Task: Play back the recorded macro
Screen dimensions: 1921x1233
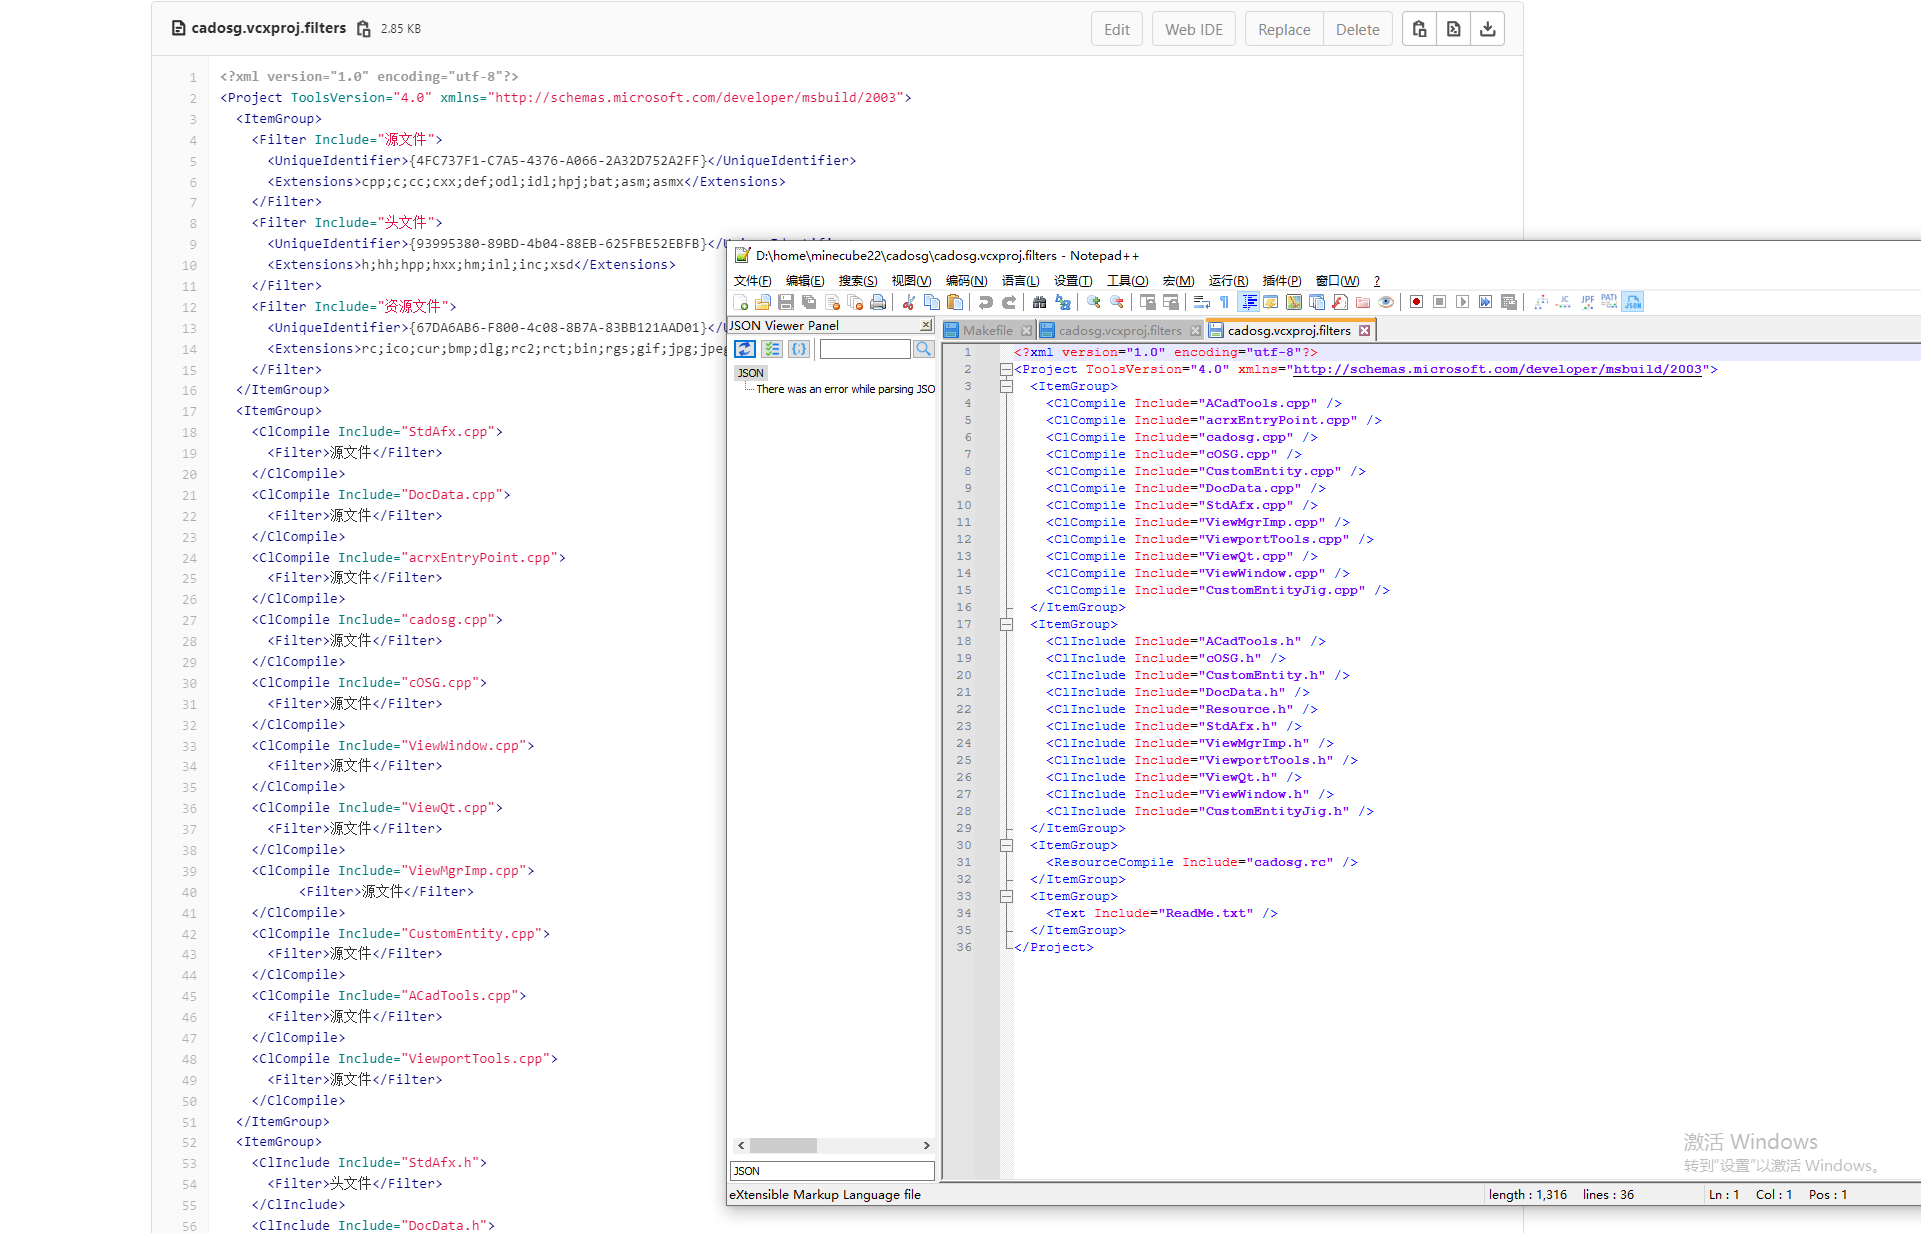Action: pyautogui.click(x=1462, y=302)
